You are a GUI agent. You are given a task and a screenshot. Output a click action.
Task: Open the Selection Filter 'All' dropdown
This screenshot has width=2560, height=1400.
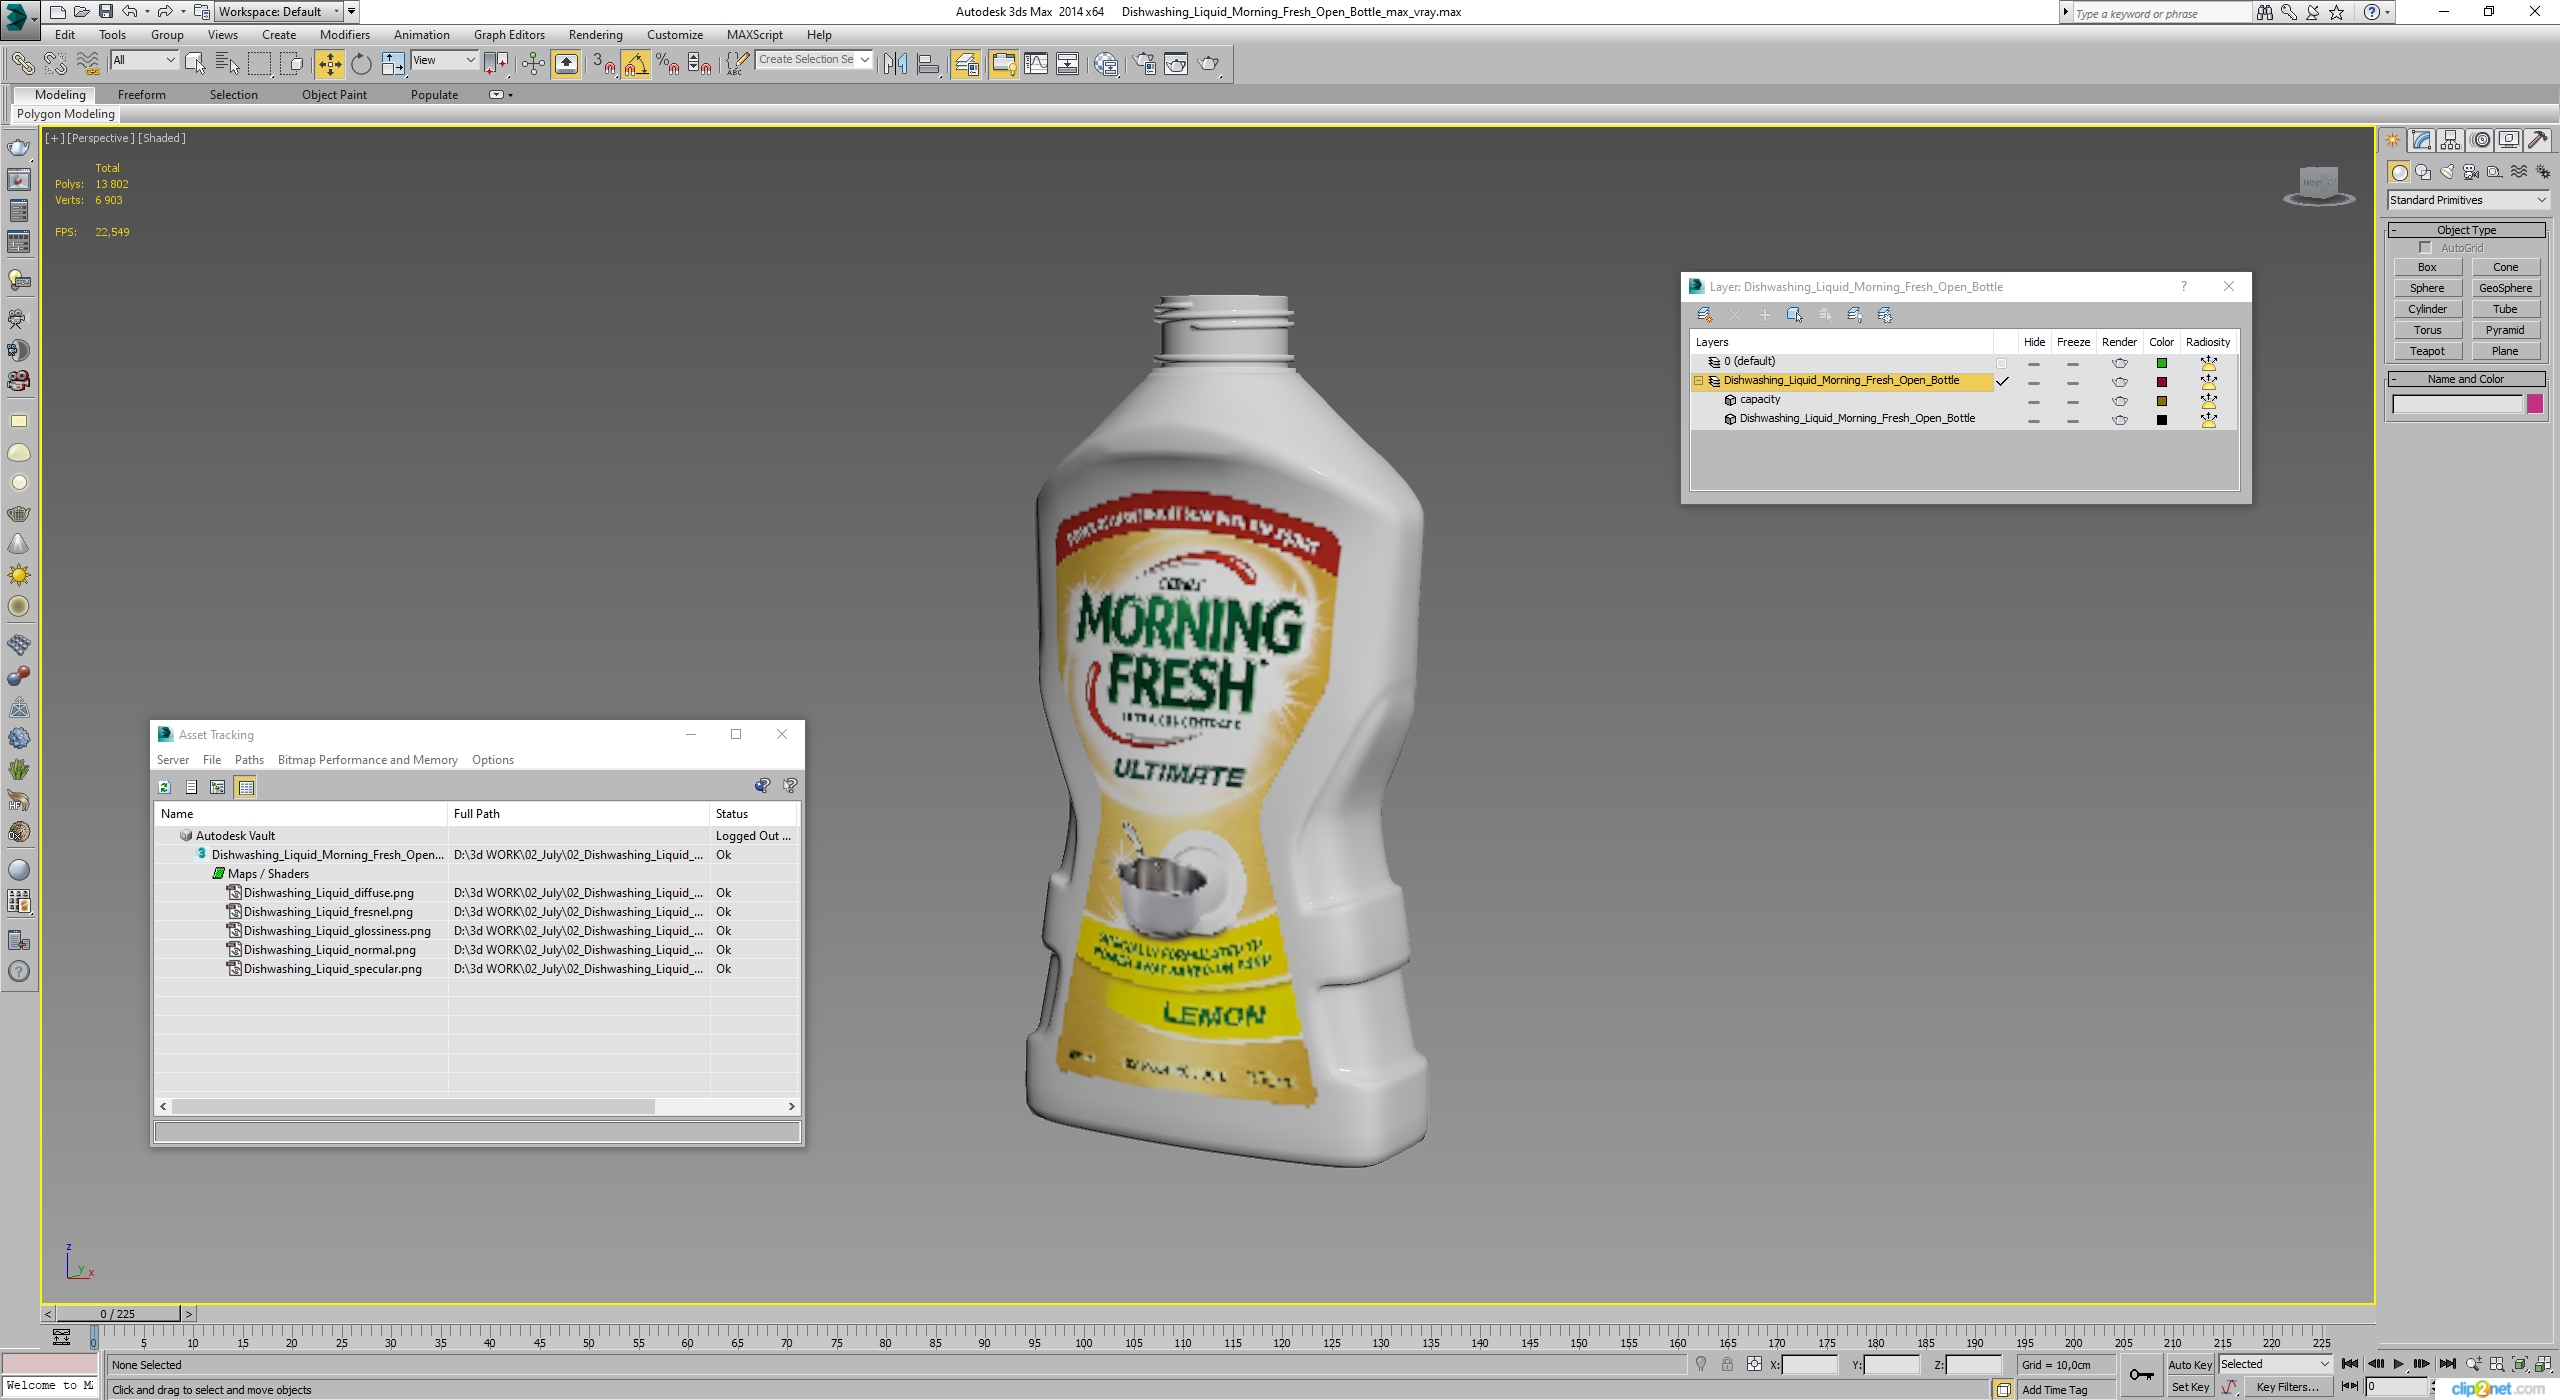tap(144, 60)
